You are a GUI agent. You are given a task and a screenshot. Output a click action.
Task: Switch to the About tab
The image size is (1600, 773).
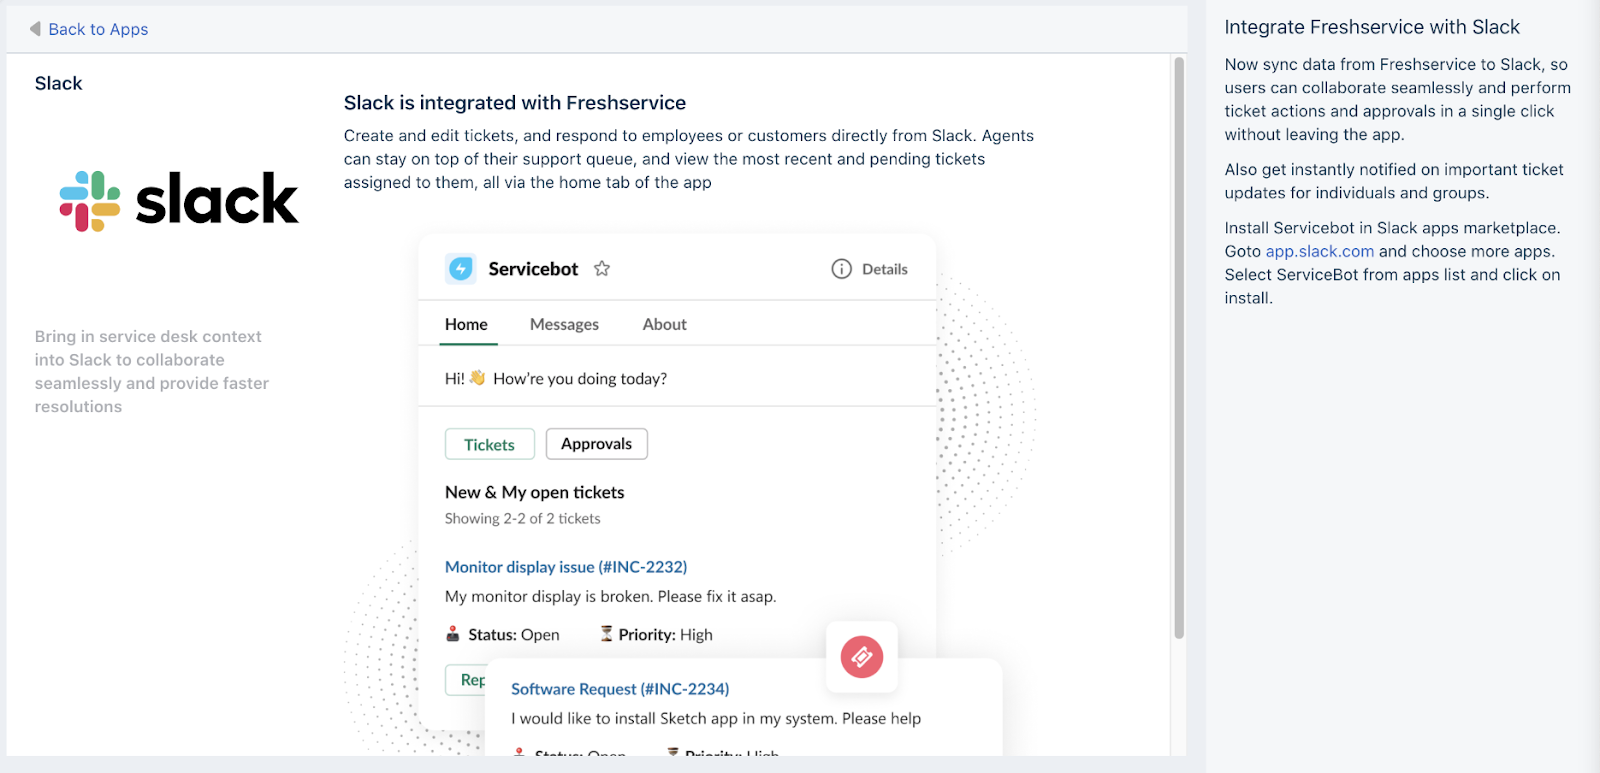(665, 324)
